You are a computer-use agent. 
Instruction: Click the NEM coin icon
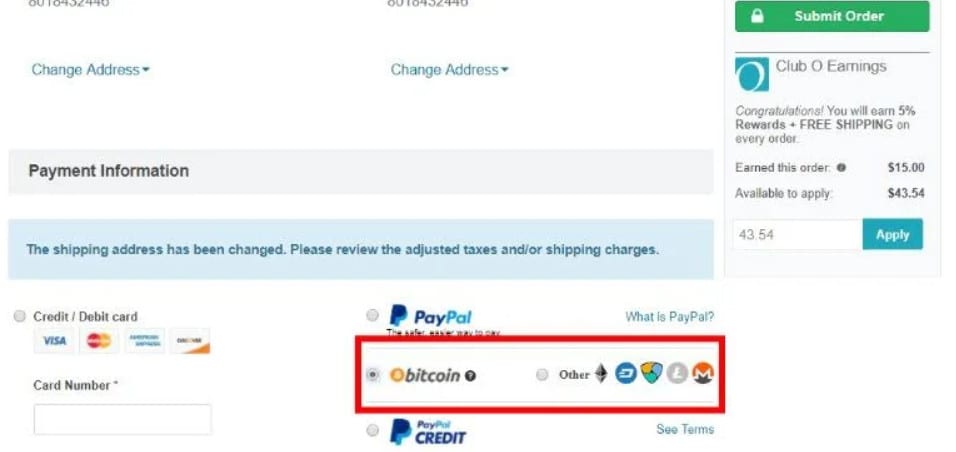[x=651, y=373]
